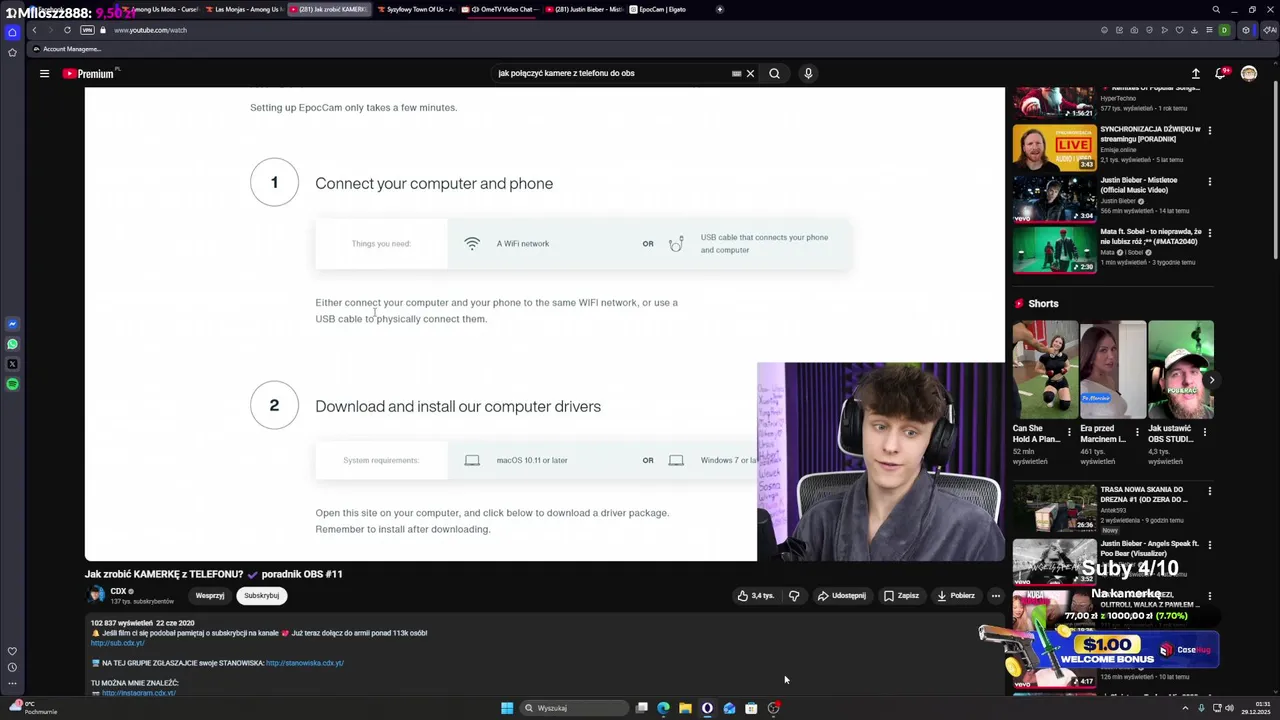Image resolution: width=1280 pixels, height=720 pixels.
Task: Expand the system tray hidden icons chevron
Action: pos(1185,708)
